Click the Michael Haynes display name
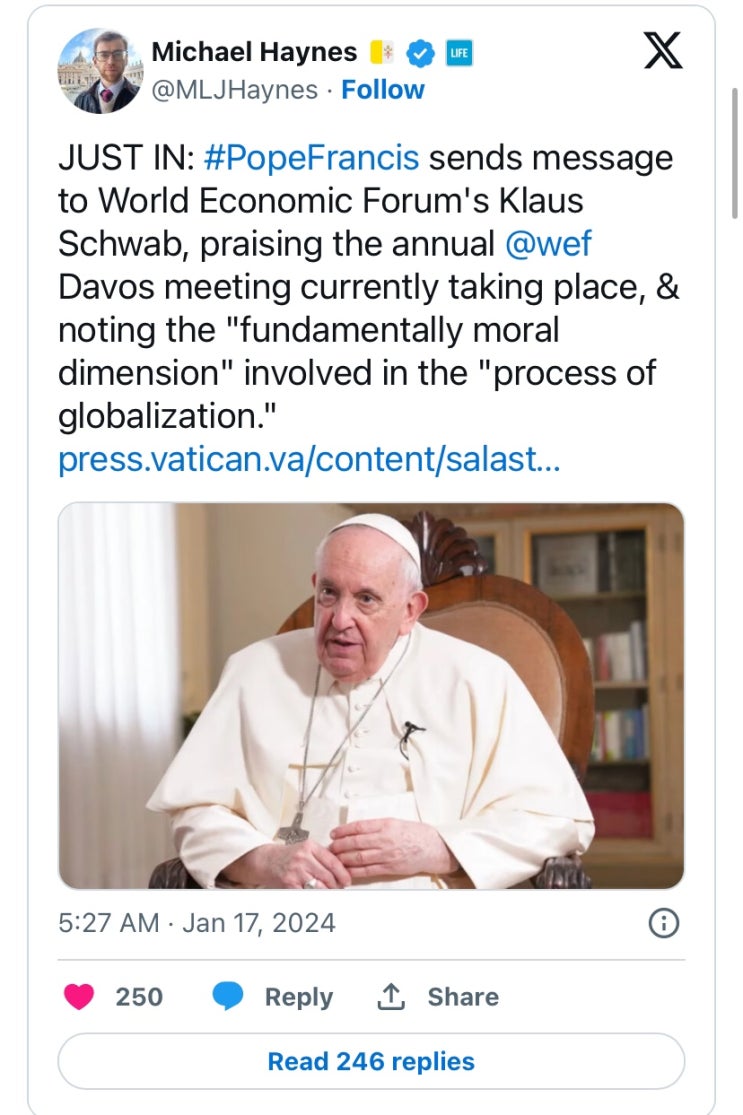The height and width of the screenshot is (1115, 743). (254, 52)
